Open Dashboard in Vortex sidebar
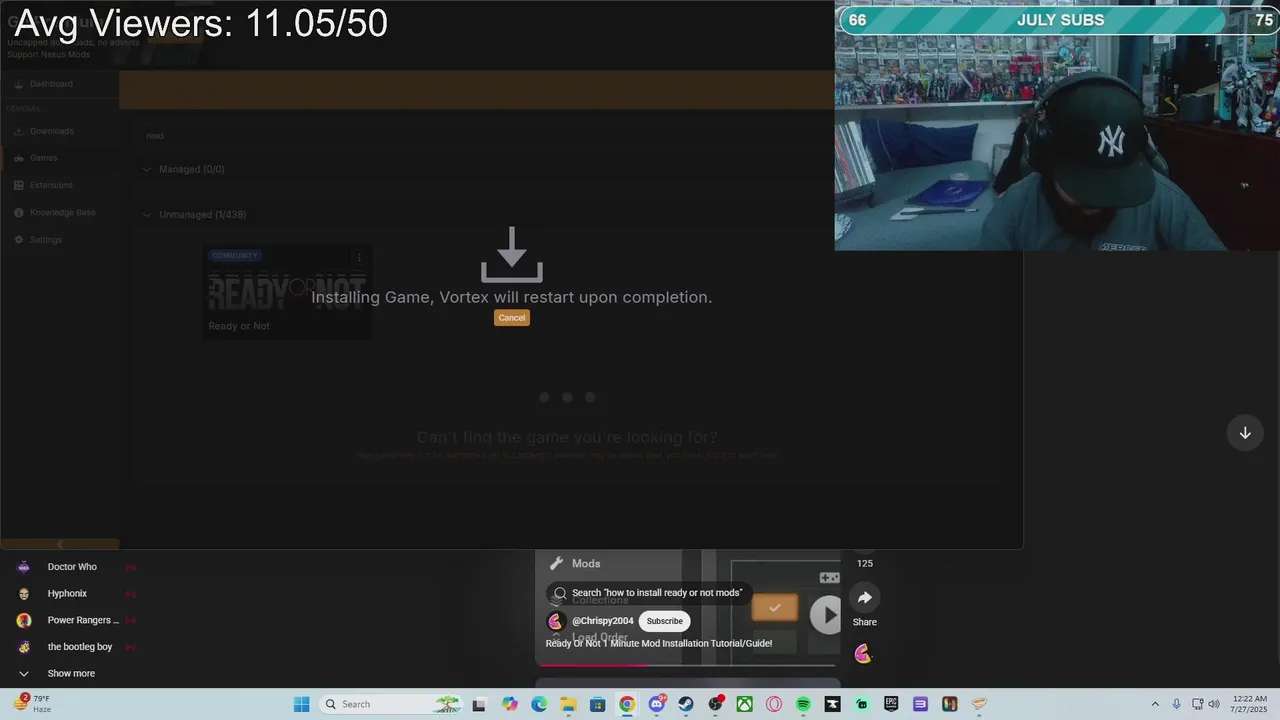Viewport: 1280px width, 720px height. point(51,84)
